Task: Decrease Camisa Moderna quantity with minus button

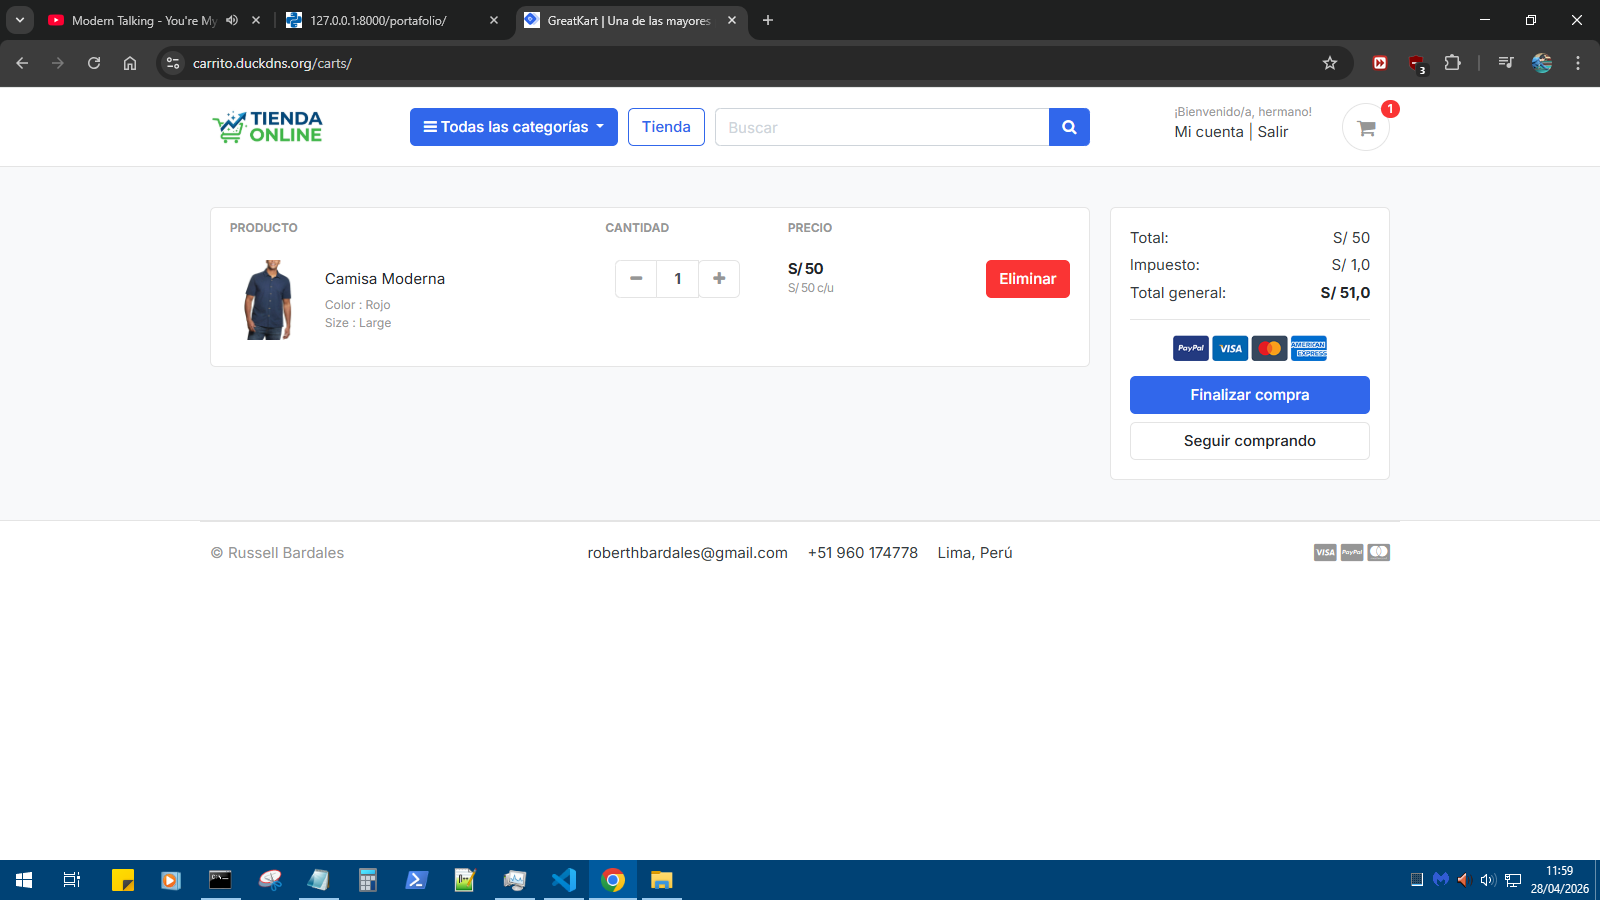Action: point(636,279)
